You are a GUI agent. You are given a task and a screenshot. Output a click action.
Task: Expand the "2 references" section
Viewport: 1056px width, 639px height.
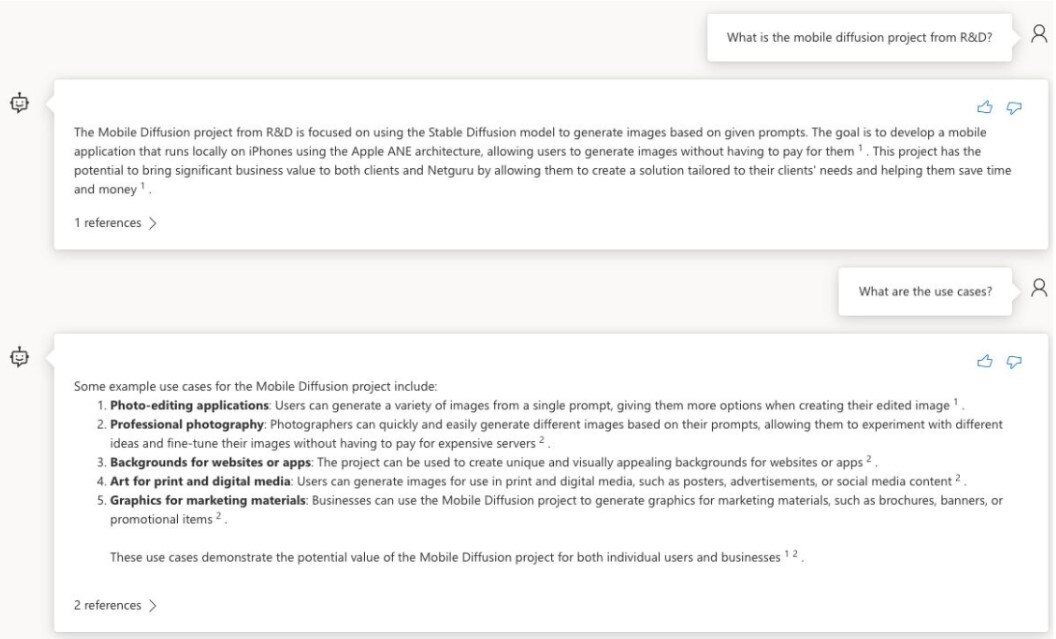(115, 605)
